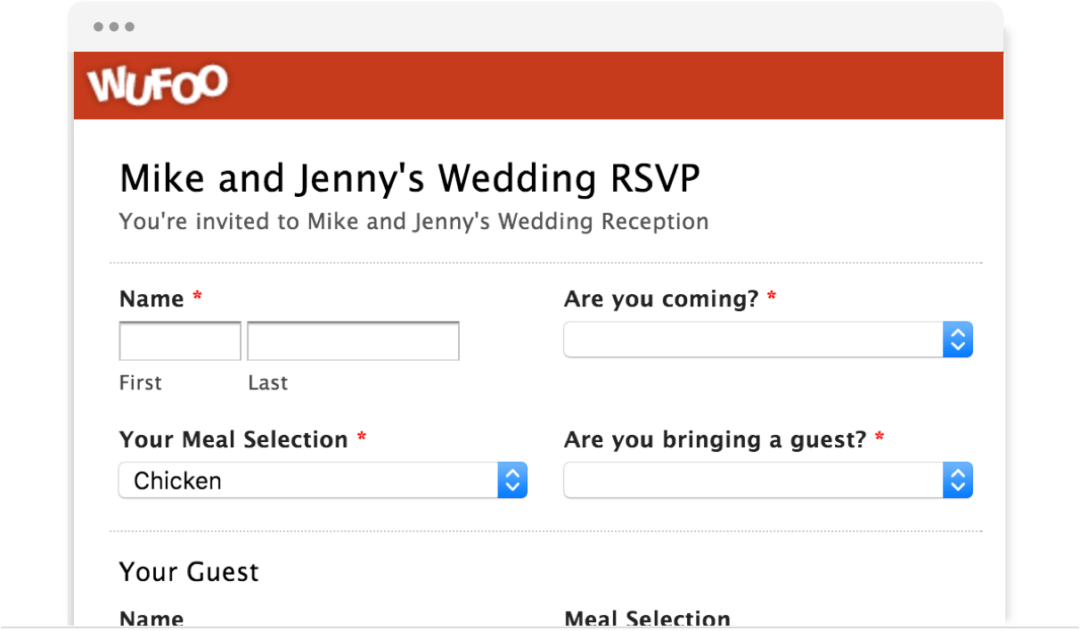
Task: Click the "Are you bringing a guest?" label
Action: coord(715,440)
